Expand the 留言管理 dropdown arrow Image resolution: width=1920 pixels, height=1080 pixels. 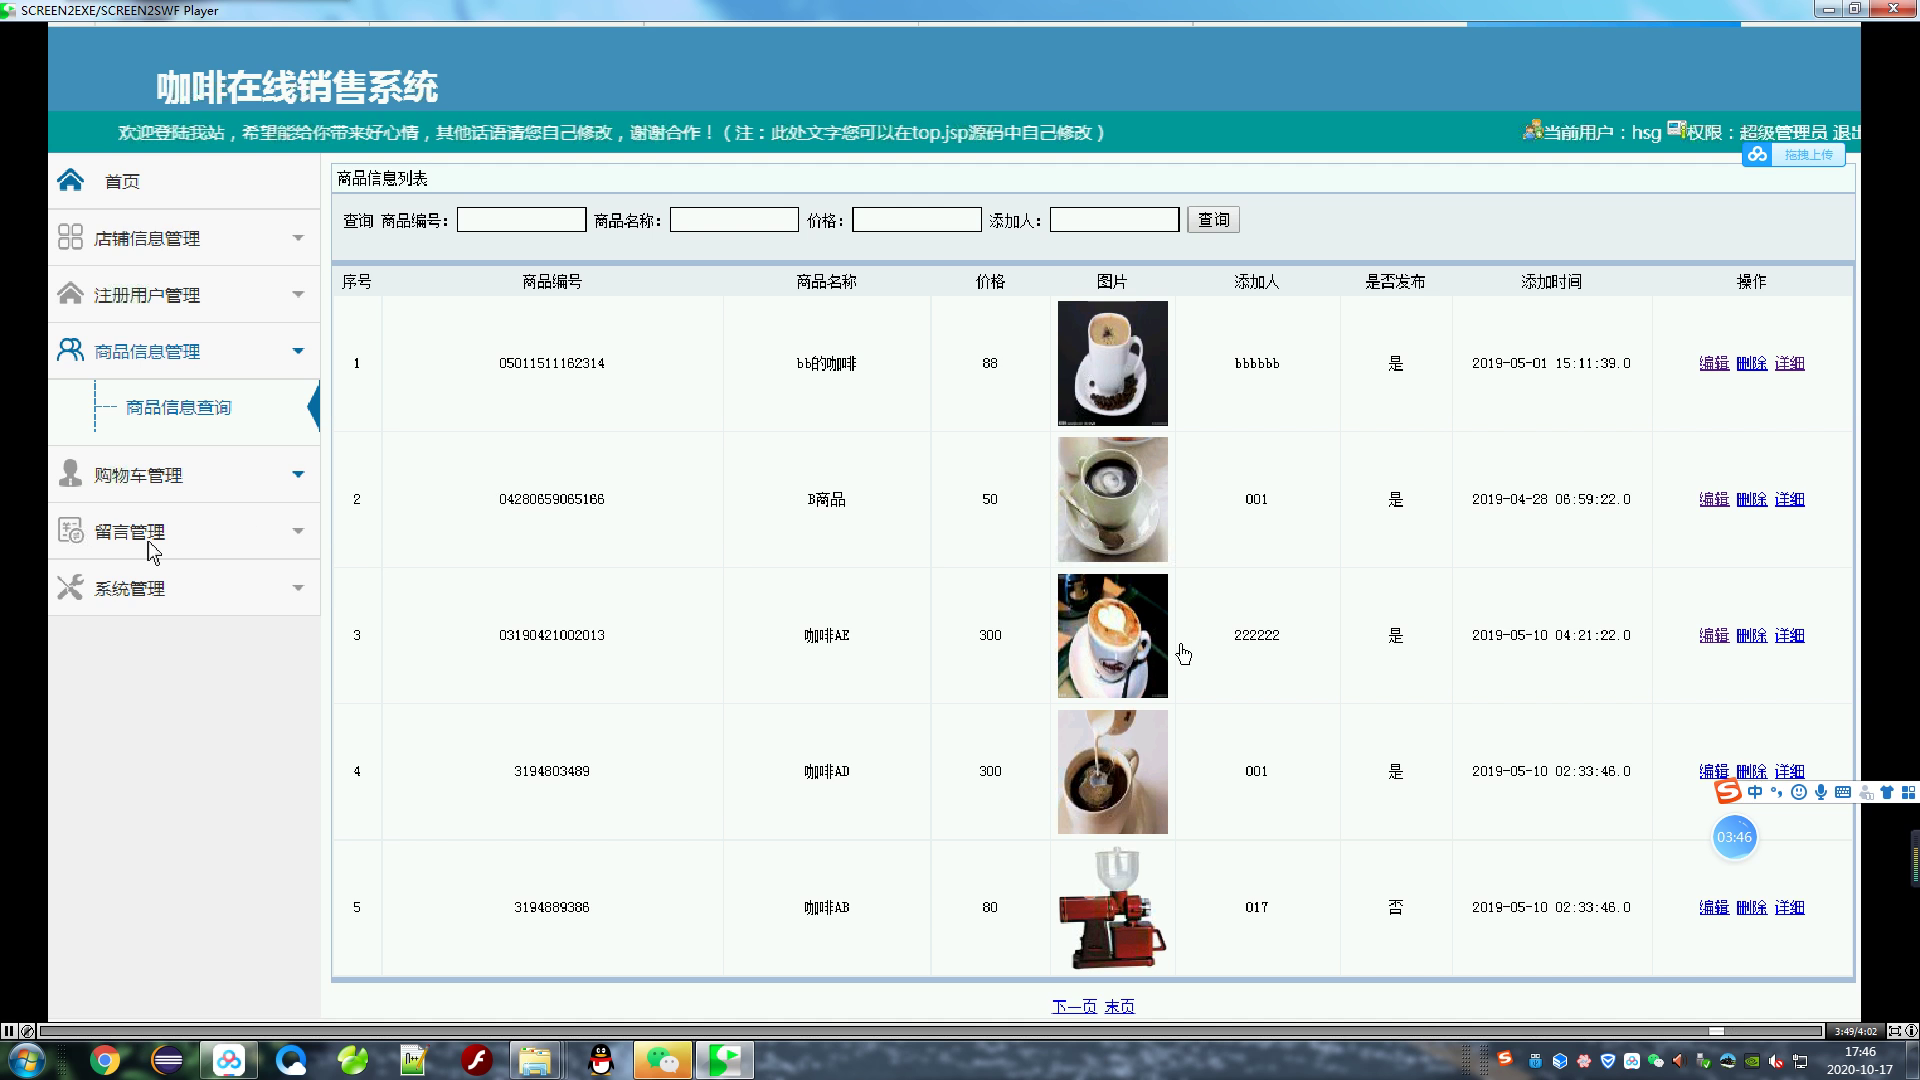(298, 531)
